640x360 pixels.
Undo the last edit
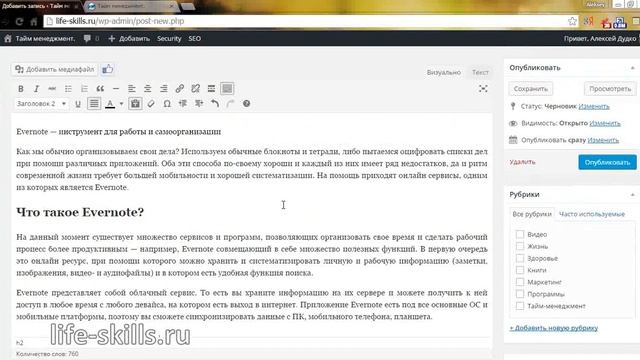[215, 104]
